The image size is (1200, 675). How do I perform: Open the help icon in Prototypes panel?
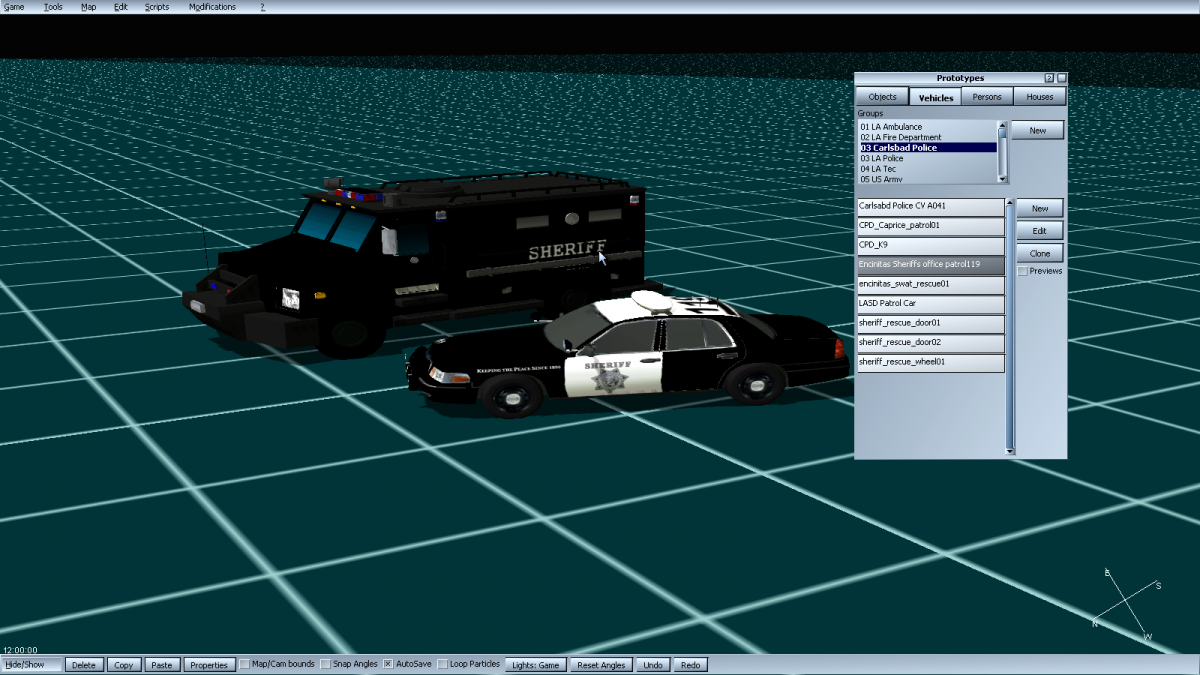1049,78
